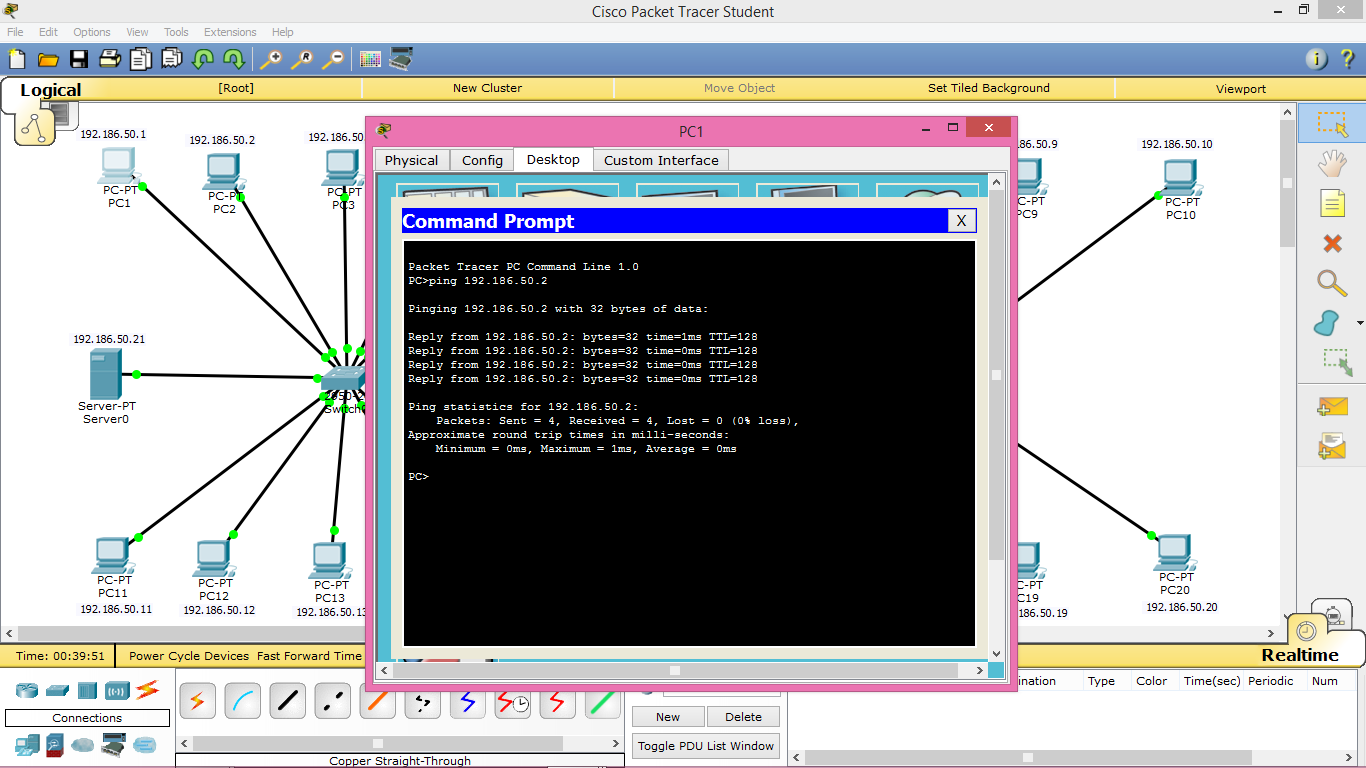Select the Zoom In magnifier on the toolbar
The width and height of the screenshot is (1366, 768).
tap(273, 59)
